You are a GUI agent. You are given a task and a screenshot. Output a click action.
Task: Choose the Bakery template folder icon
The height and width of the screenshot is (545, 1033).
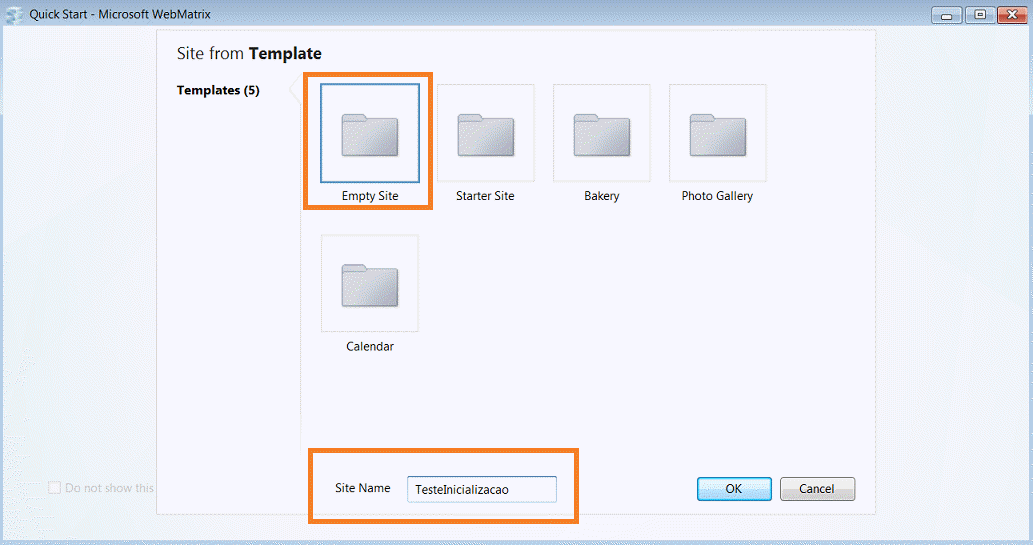click(601, 135)
